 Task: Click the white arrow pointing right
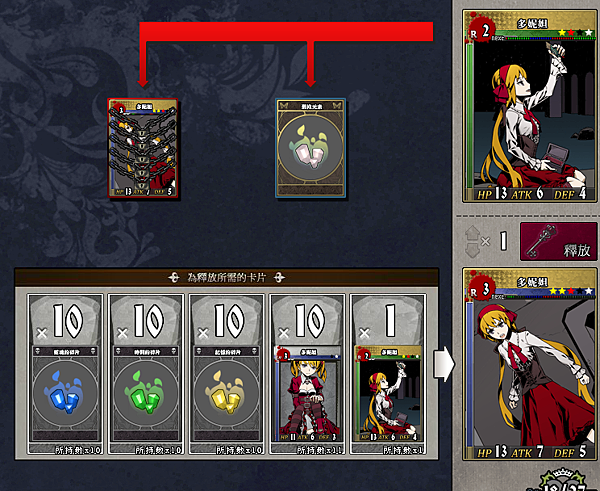point(444,364)
